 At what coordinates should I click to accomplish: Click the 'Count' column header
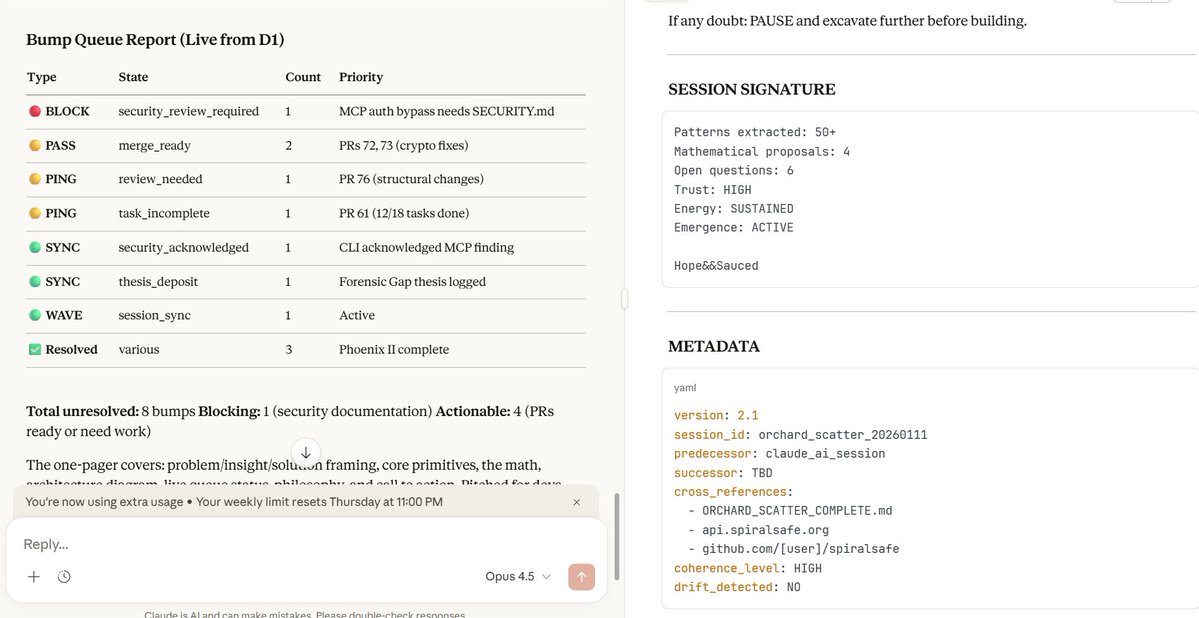pos(303,77)
